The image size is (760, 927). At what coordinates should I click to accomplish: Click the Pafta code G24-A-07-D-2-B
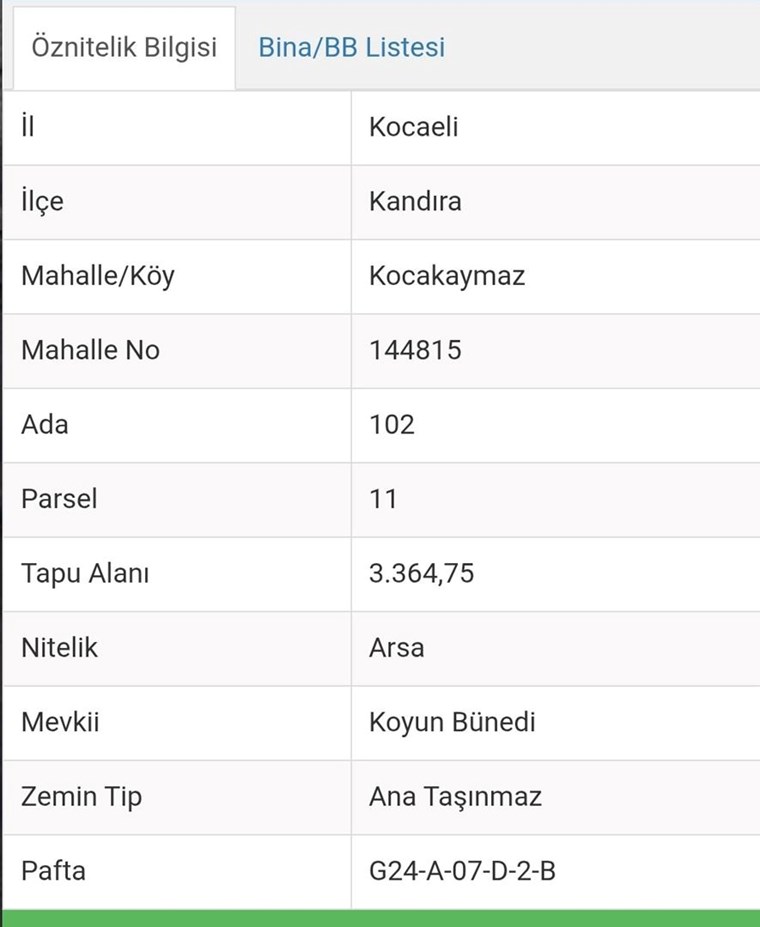[x=462, y=870]
